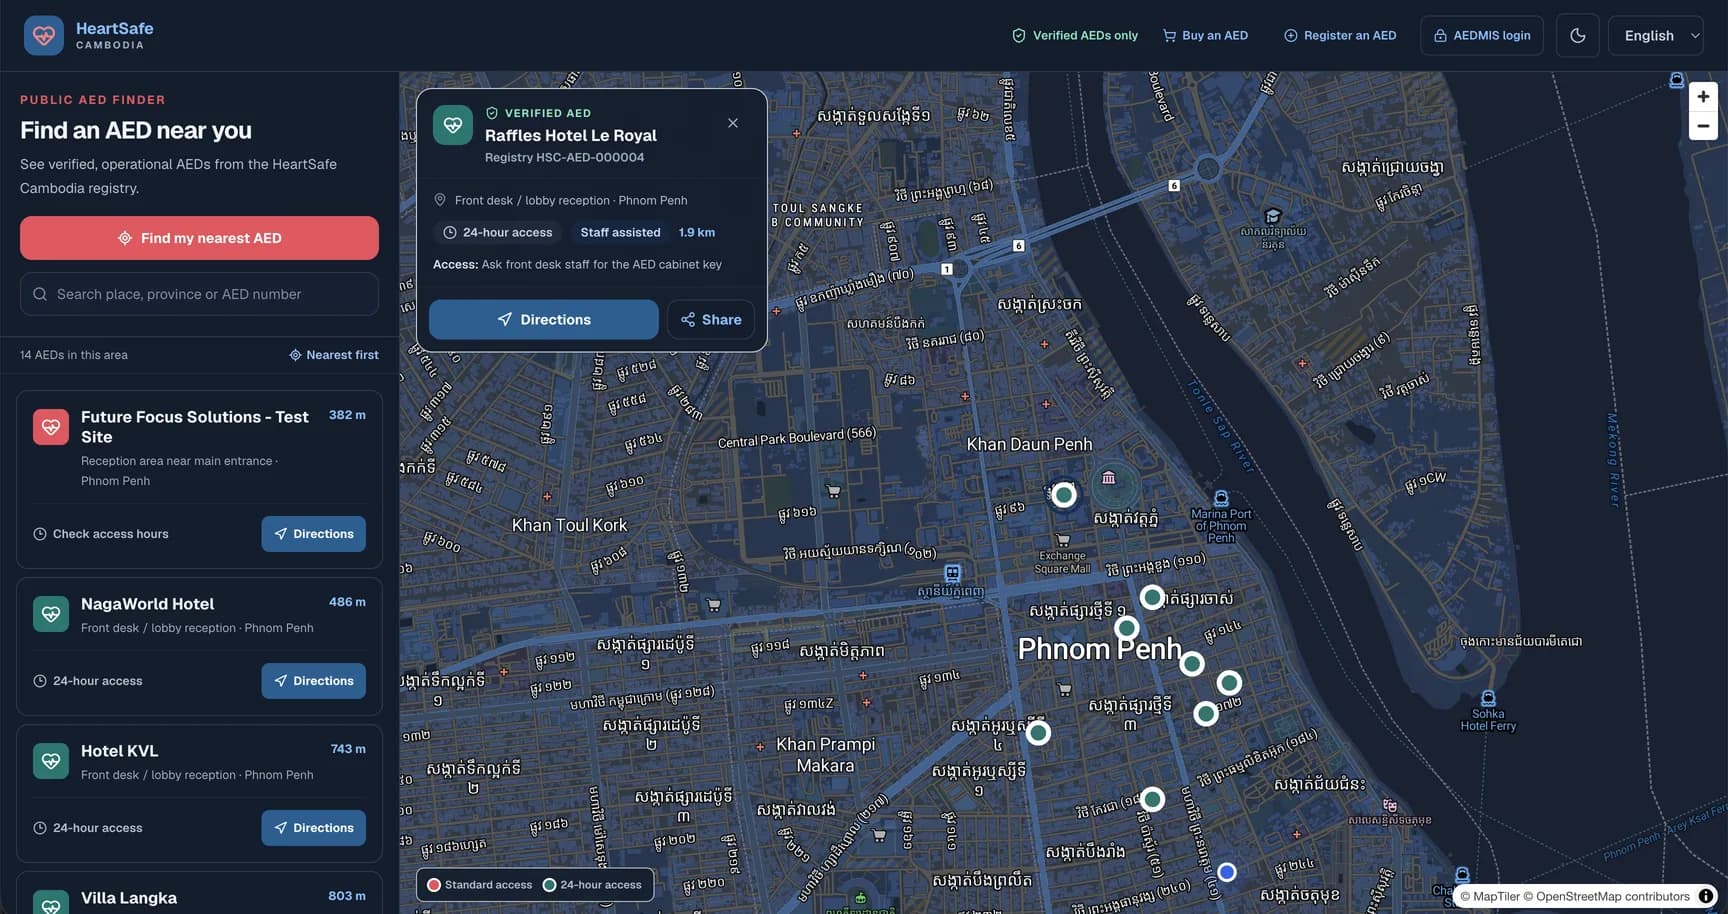This screenshot has width=1728, height=914.
Task: Click the Raffles Hotel popup heart icon
Action: pyautogui.click(x=453, y=125)
